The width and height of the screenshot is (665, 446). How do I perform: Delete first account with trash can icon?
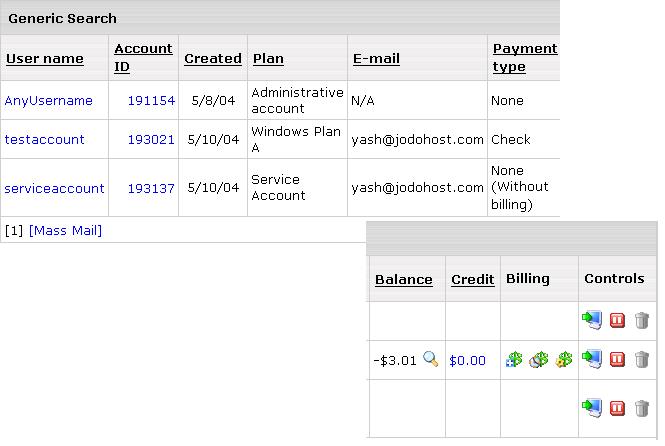[x=642, y=320]
